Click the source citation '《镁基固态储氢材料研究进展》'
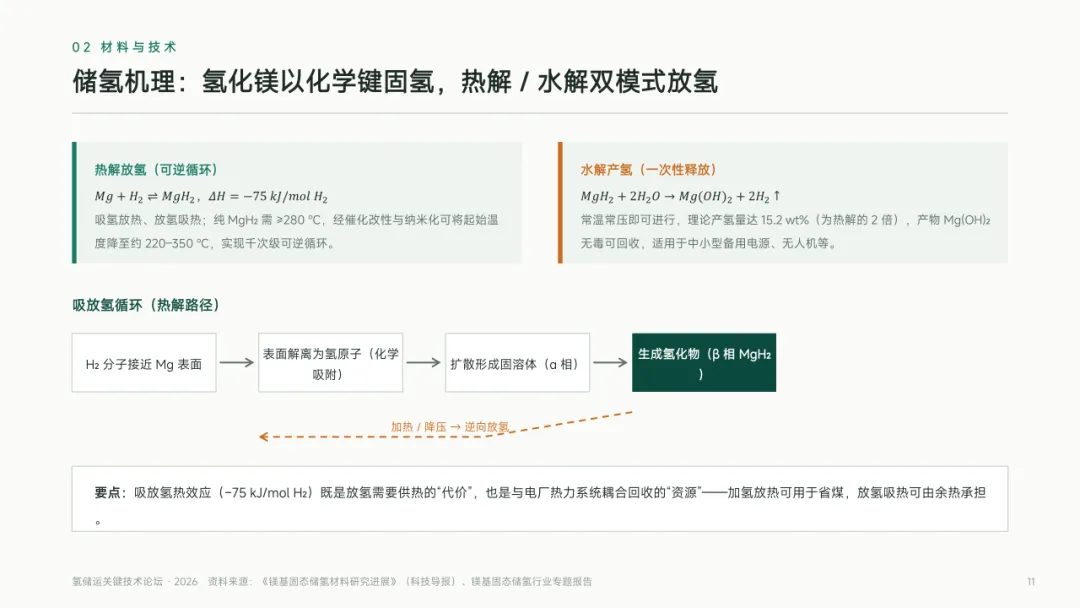This screenshot has width=1080, height=608. click(x=329, y=582)
